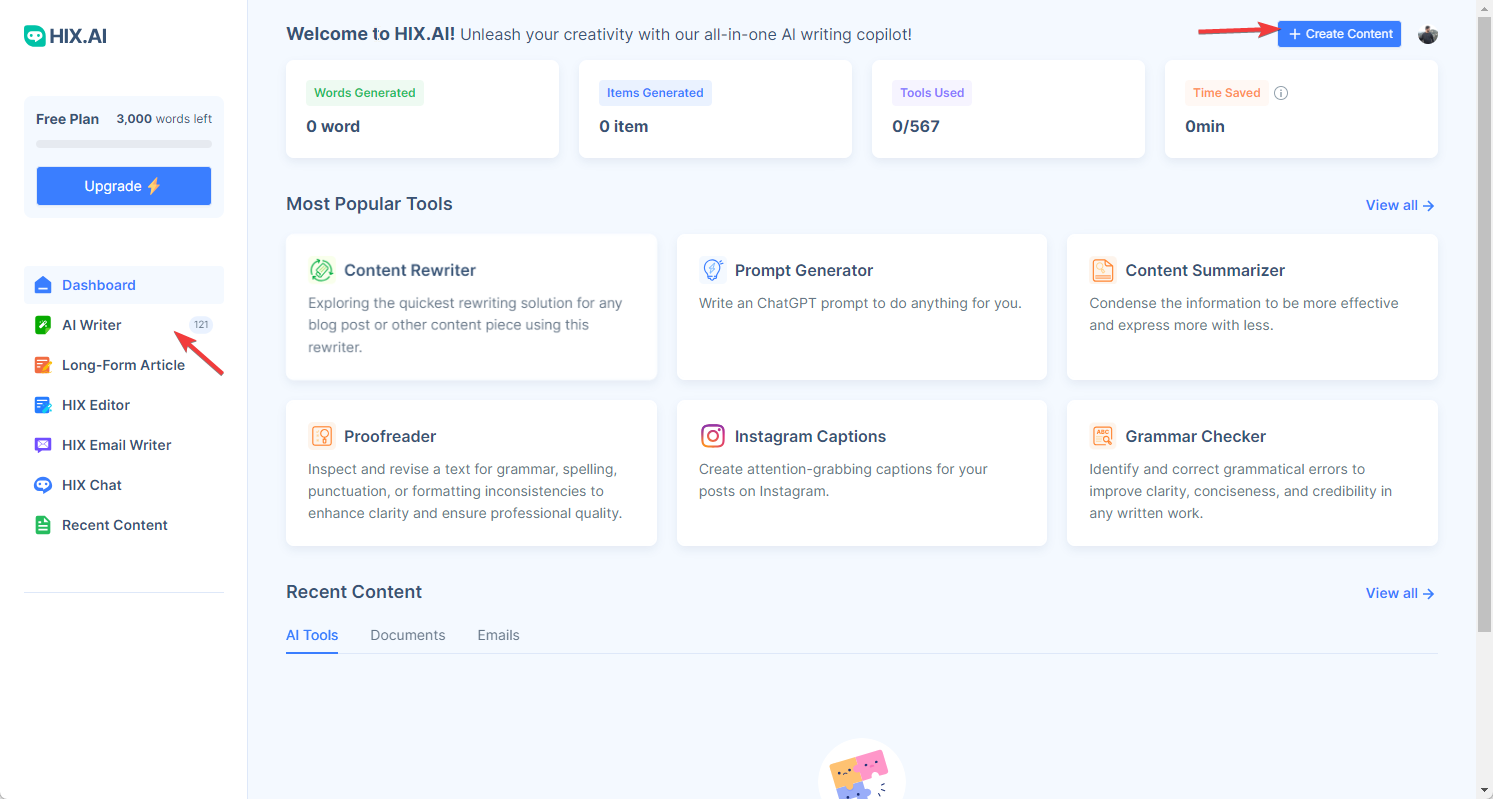Viewport: 1493px width, 799px height.
Task: Open the Content Summarizer card title
Action: click(1205, 270)
